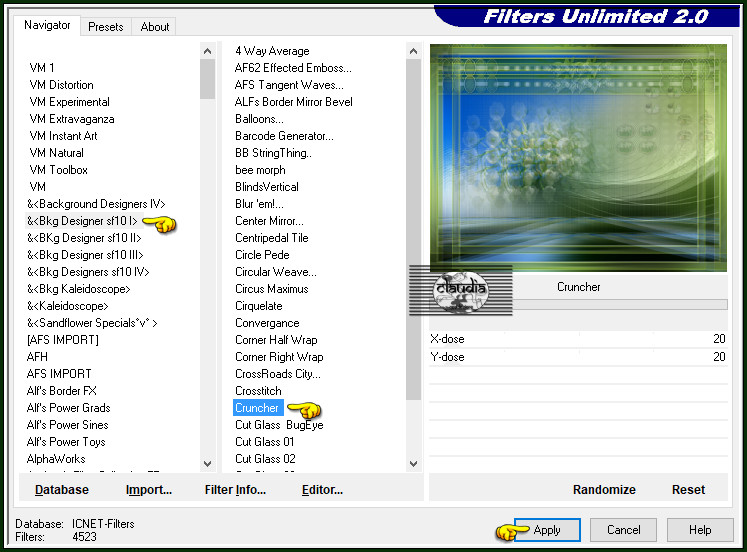Select &<BKg Designer sf10 II> category

(x=84, y=238)
